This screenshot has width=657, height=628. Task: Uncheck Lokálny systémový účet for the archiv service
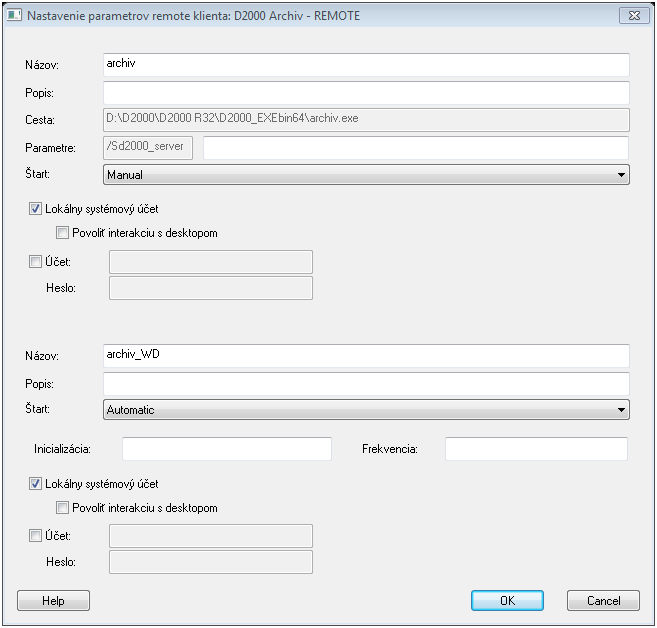tap(37, 209)
